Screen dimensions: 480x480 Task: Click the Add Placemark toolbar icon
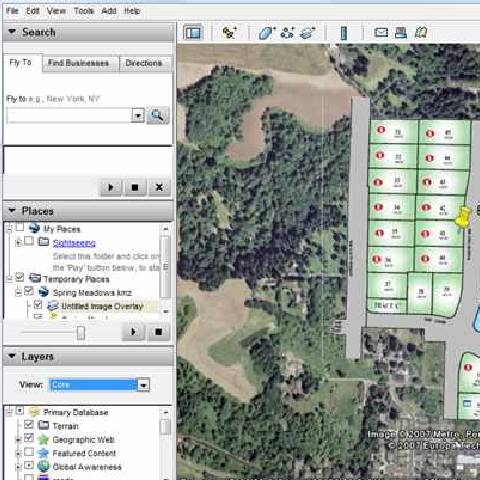click(229, 33)
